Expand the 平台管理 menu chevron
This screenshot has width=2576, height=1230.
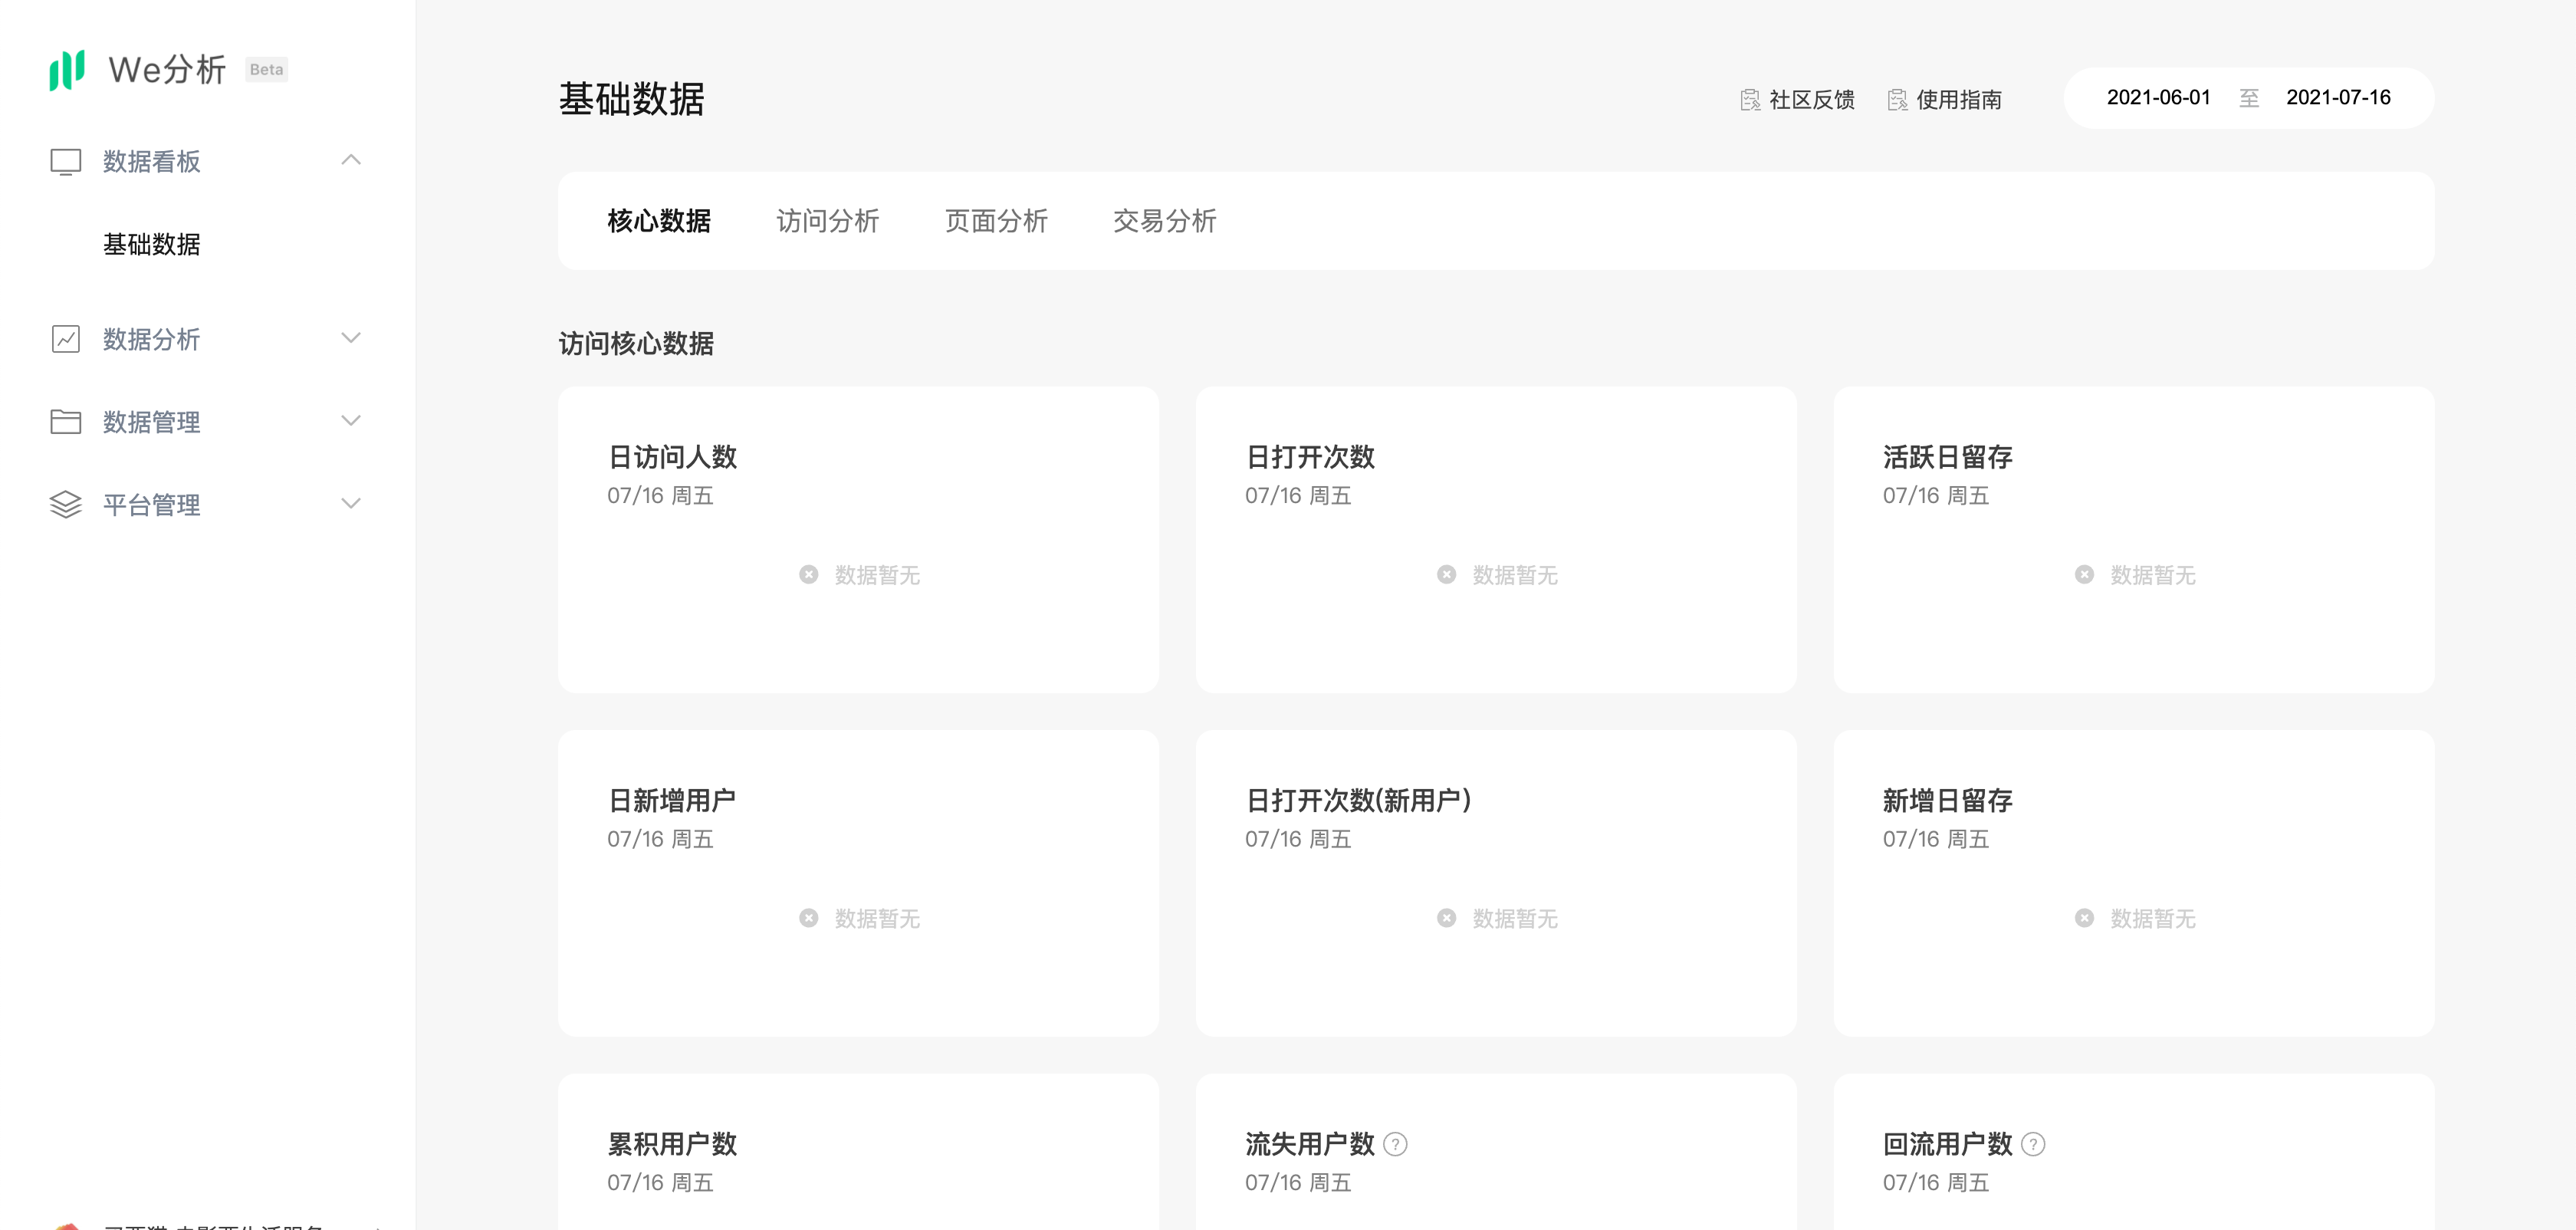pos(351,504)
